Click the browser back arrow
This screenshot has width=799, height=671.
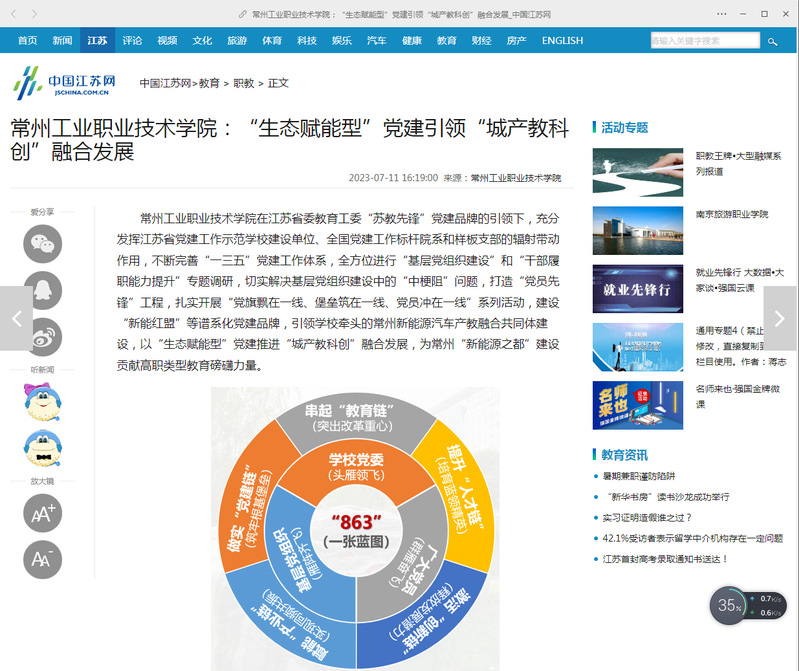(14, 14)
